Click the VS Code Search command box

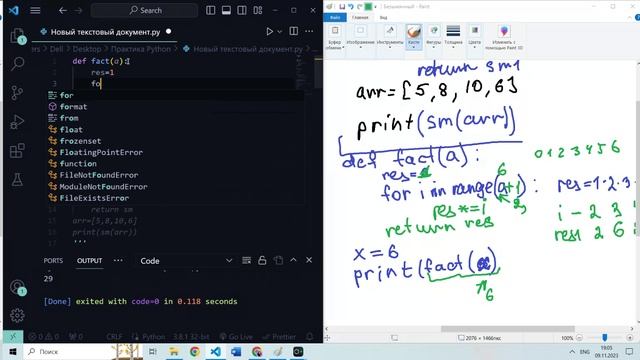144,10
